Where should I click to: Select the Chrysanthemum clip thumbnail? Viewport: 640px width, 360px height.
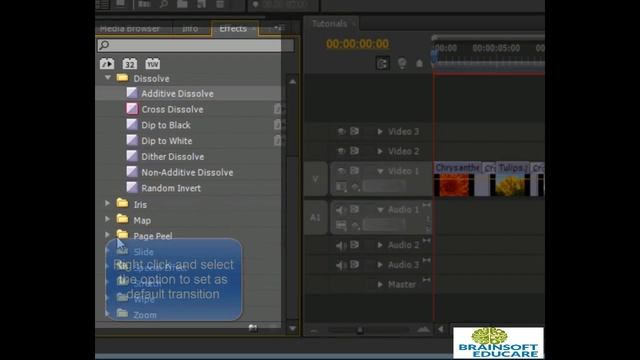coord(454,185)
